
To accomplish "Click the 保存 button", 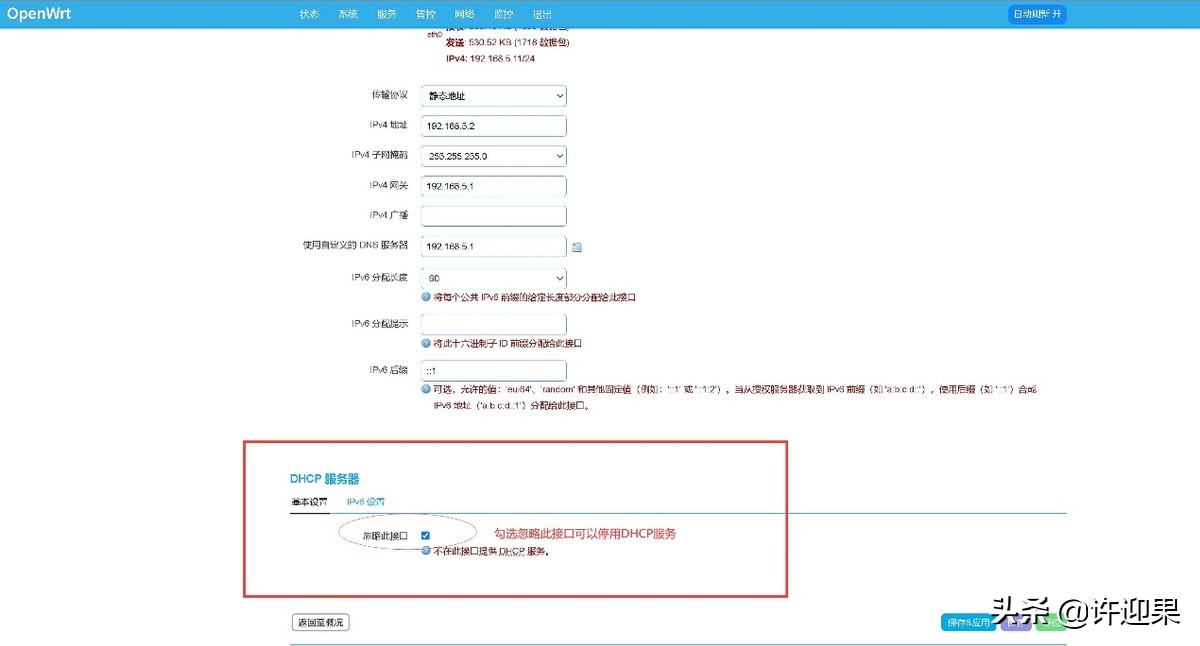I will pyautogui.click(x=1016, y=621).
